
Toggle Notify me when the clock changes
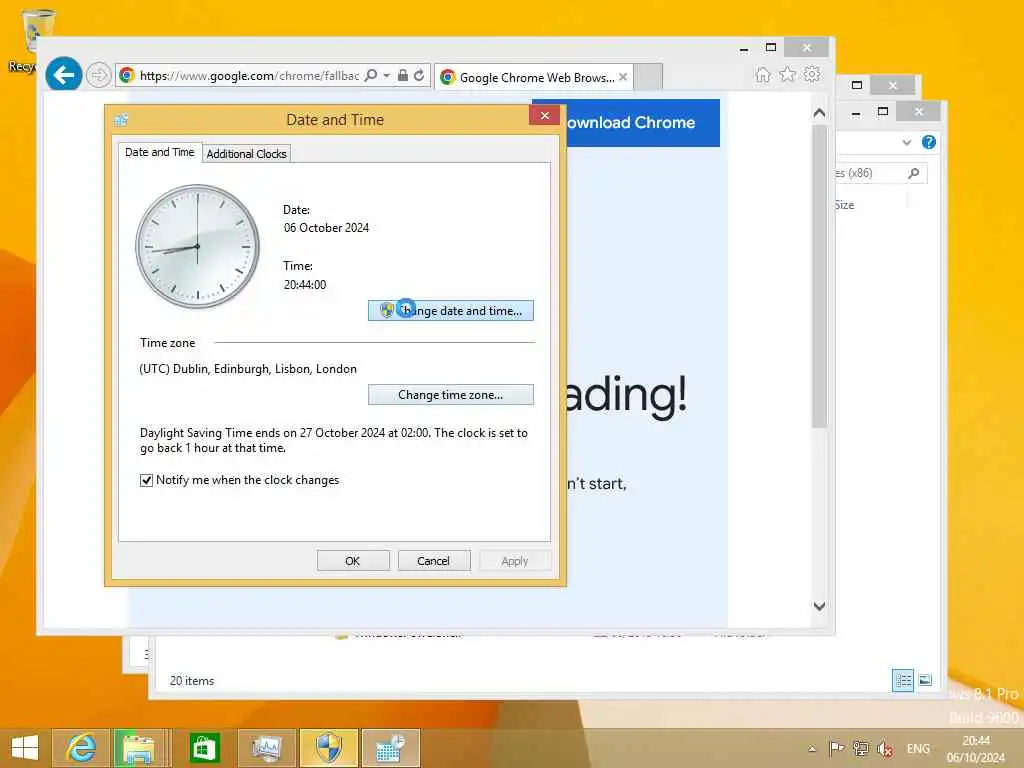(x=146, y=481)
